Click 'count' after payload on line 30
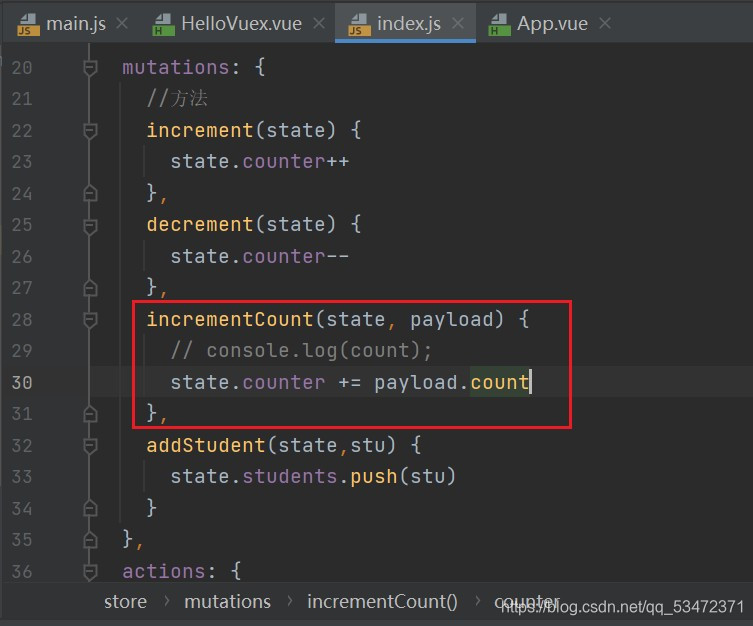This screenshot has height=626, width=753. 499,383
